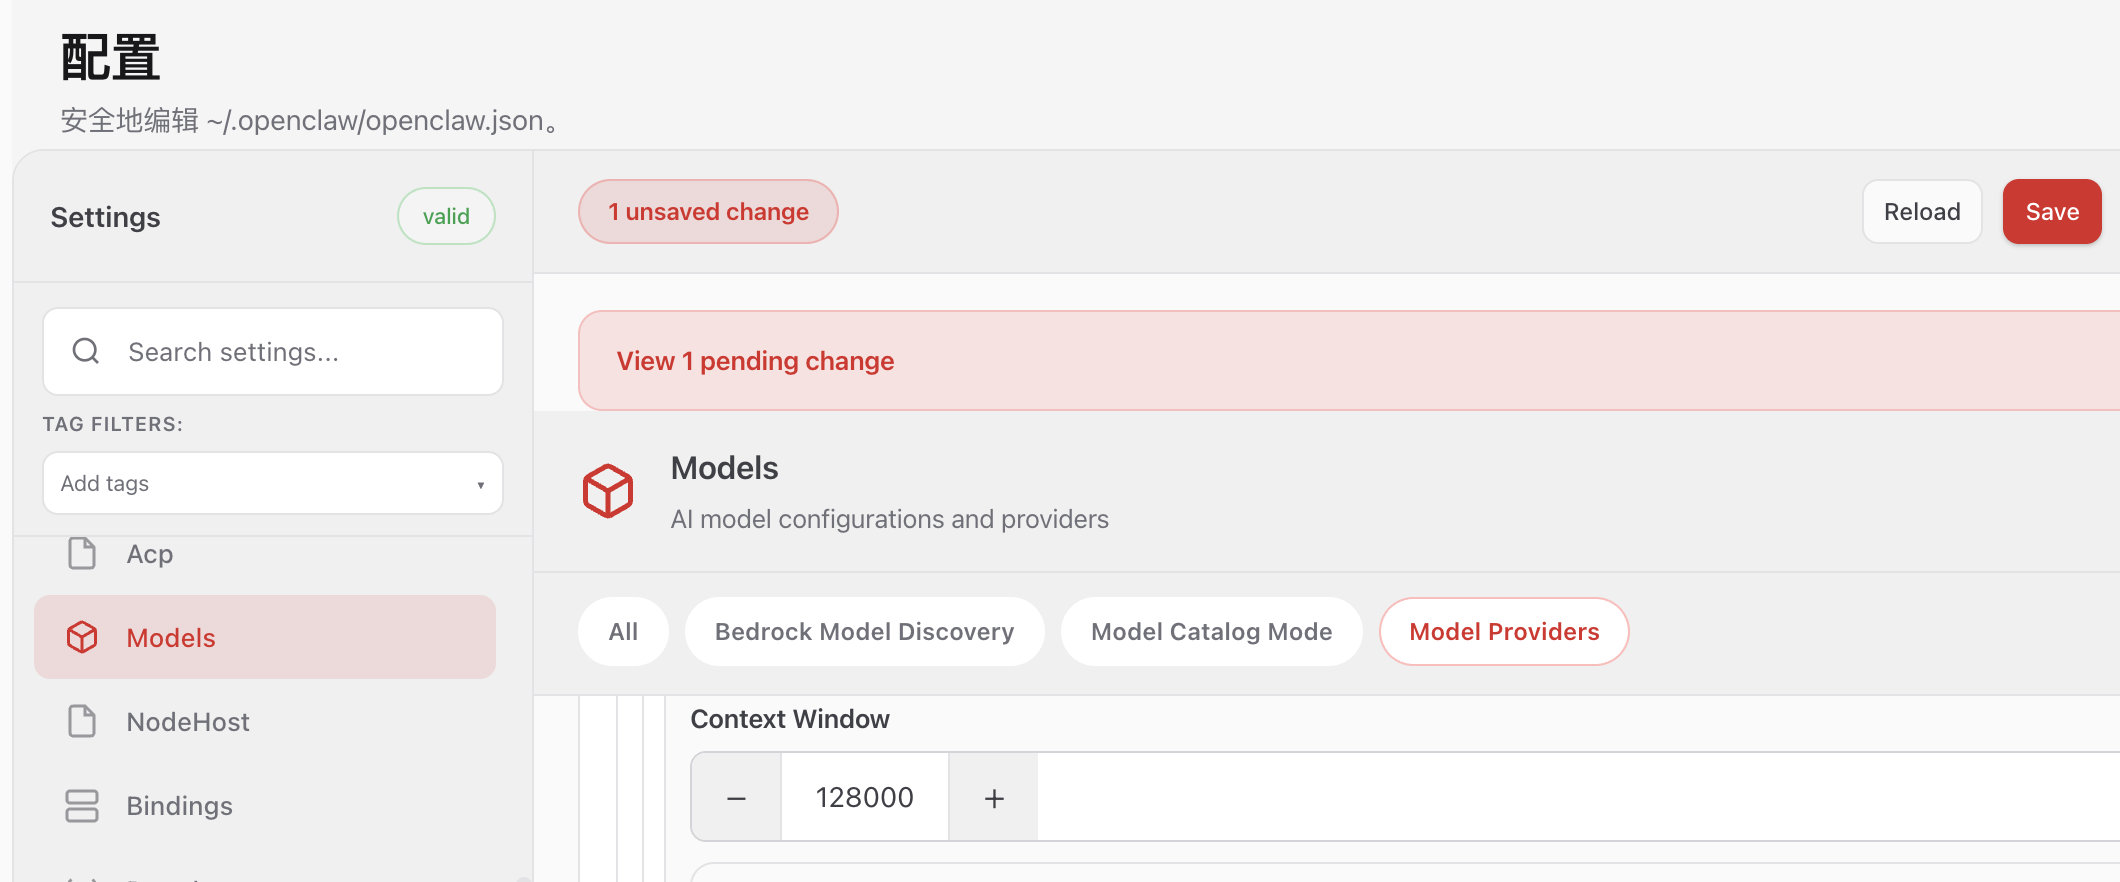This screenshot has width=2120, height=882.
Task: Click the Acp document icon
Action: pyautogui.click(x=82, y=553)
